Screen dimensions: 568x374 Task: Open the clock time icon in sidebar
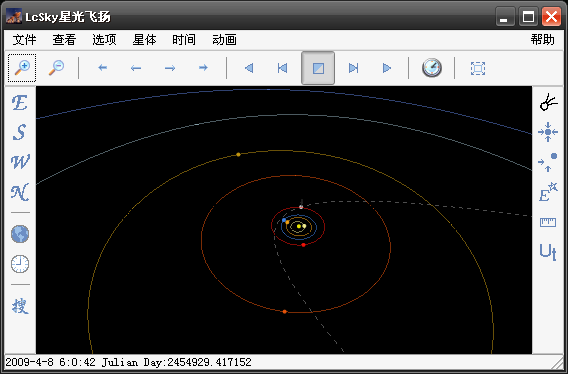click(20, 264)
